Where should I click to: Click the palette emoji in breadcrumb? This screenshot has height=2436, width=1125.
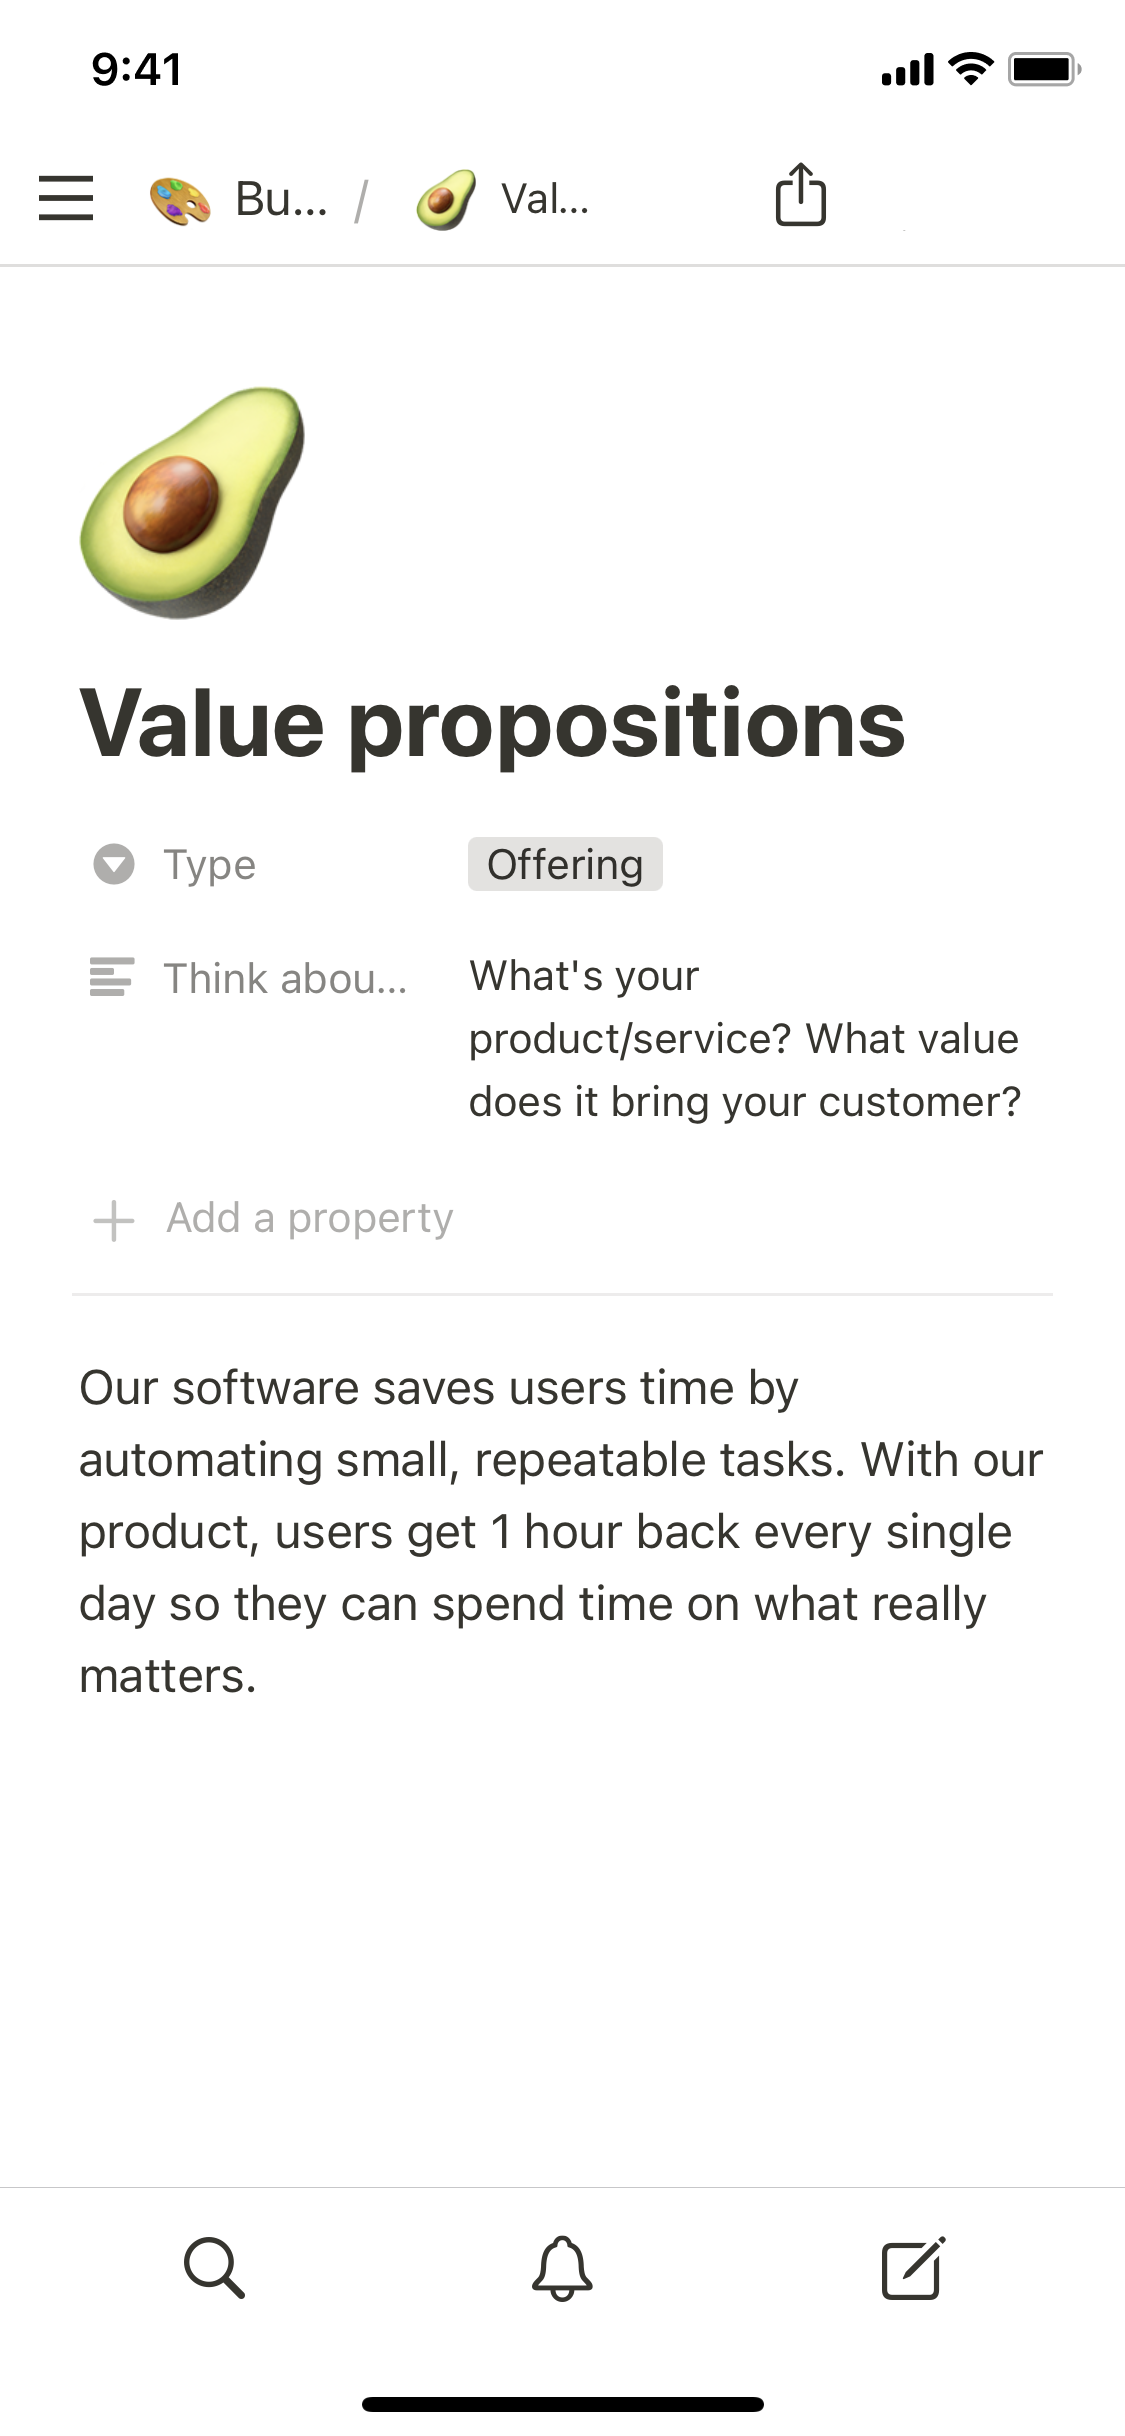[180, 199]
